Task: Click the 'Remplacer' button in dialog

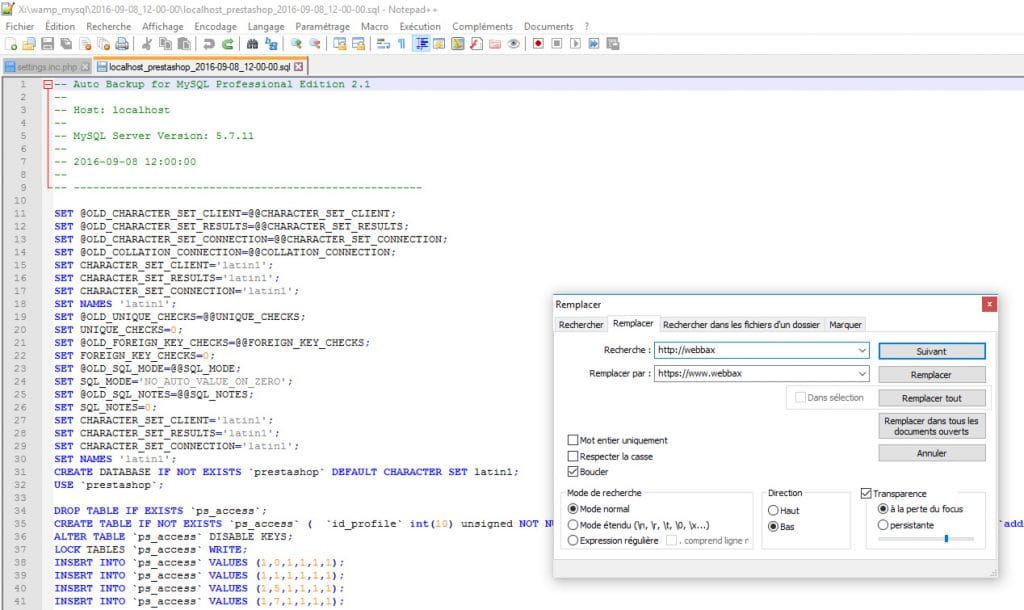Action: pos(931,375)
